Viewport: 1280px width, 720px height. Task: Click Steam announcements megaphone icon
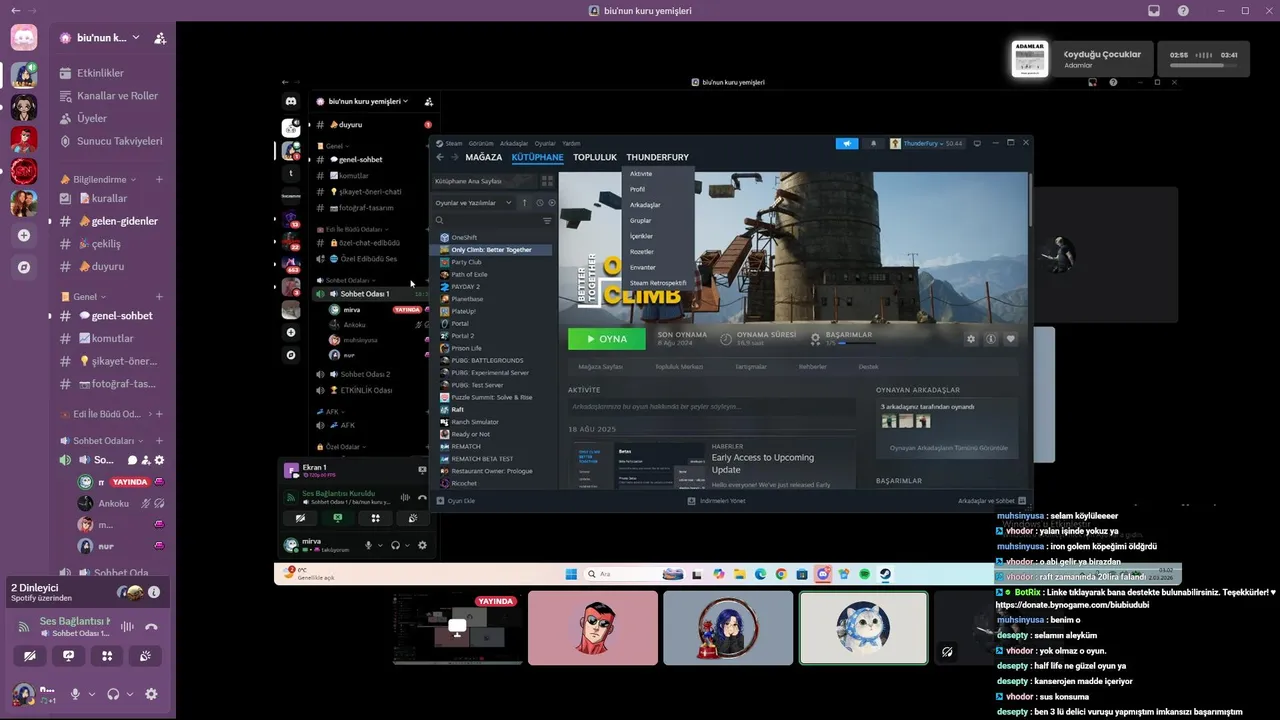pyautogui.click(x=847, y=143)
